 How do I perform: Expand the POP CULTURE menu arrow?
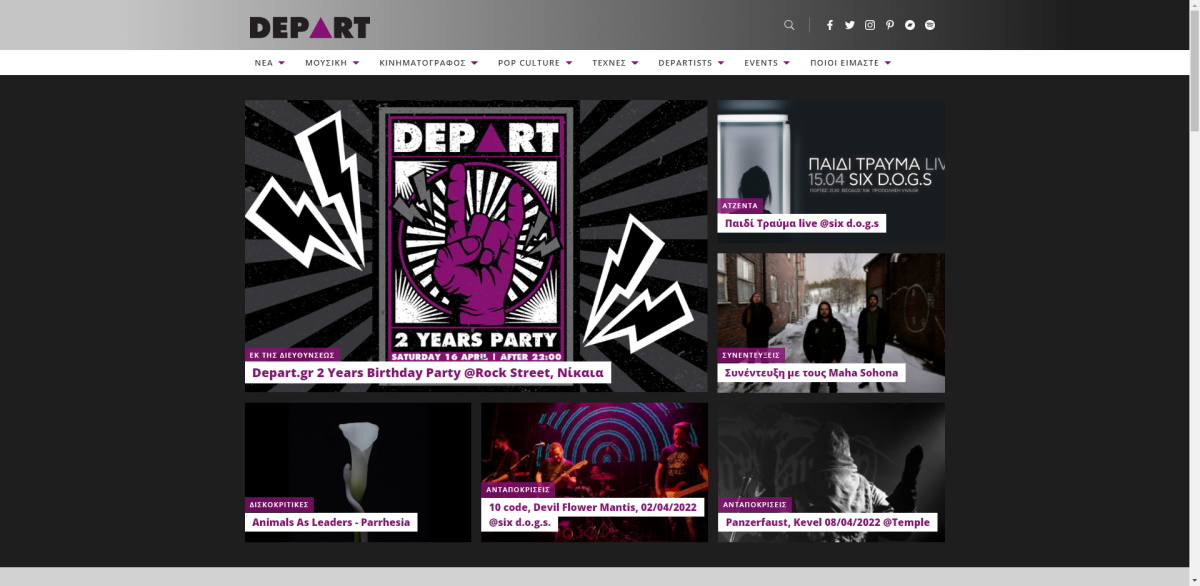[x=569, y=63]
